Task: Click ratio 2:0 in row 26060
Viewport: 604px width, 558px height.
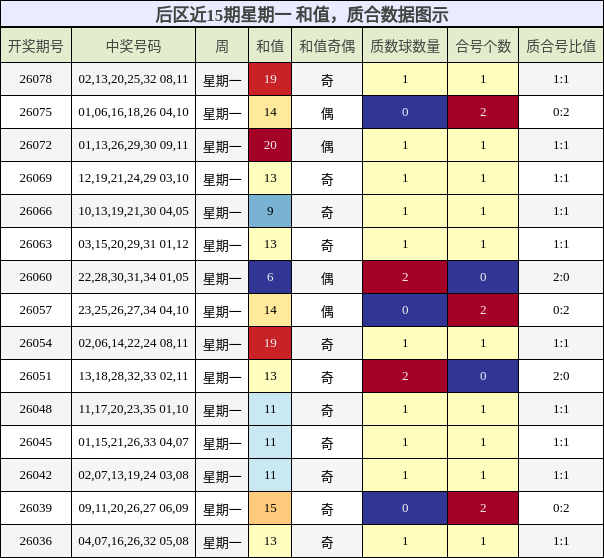Action: pos(561,277)
